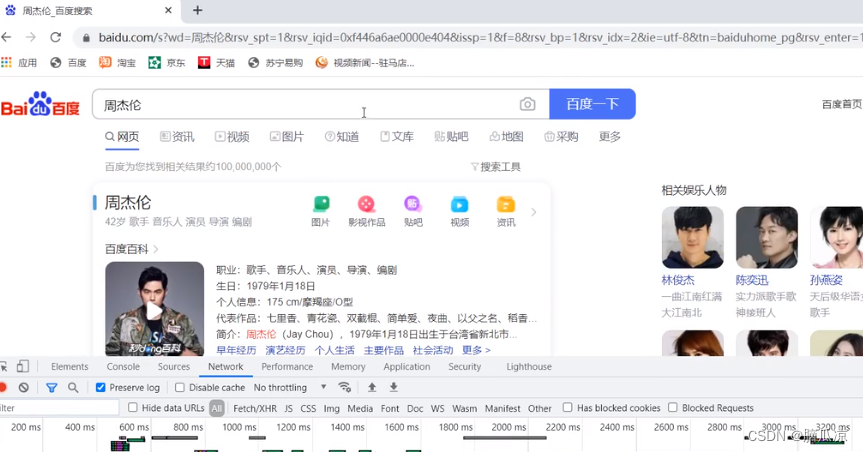The image size is (863, 452).
Task: Click the 百度一下 search button
Action: click(x=592, y=104)
